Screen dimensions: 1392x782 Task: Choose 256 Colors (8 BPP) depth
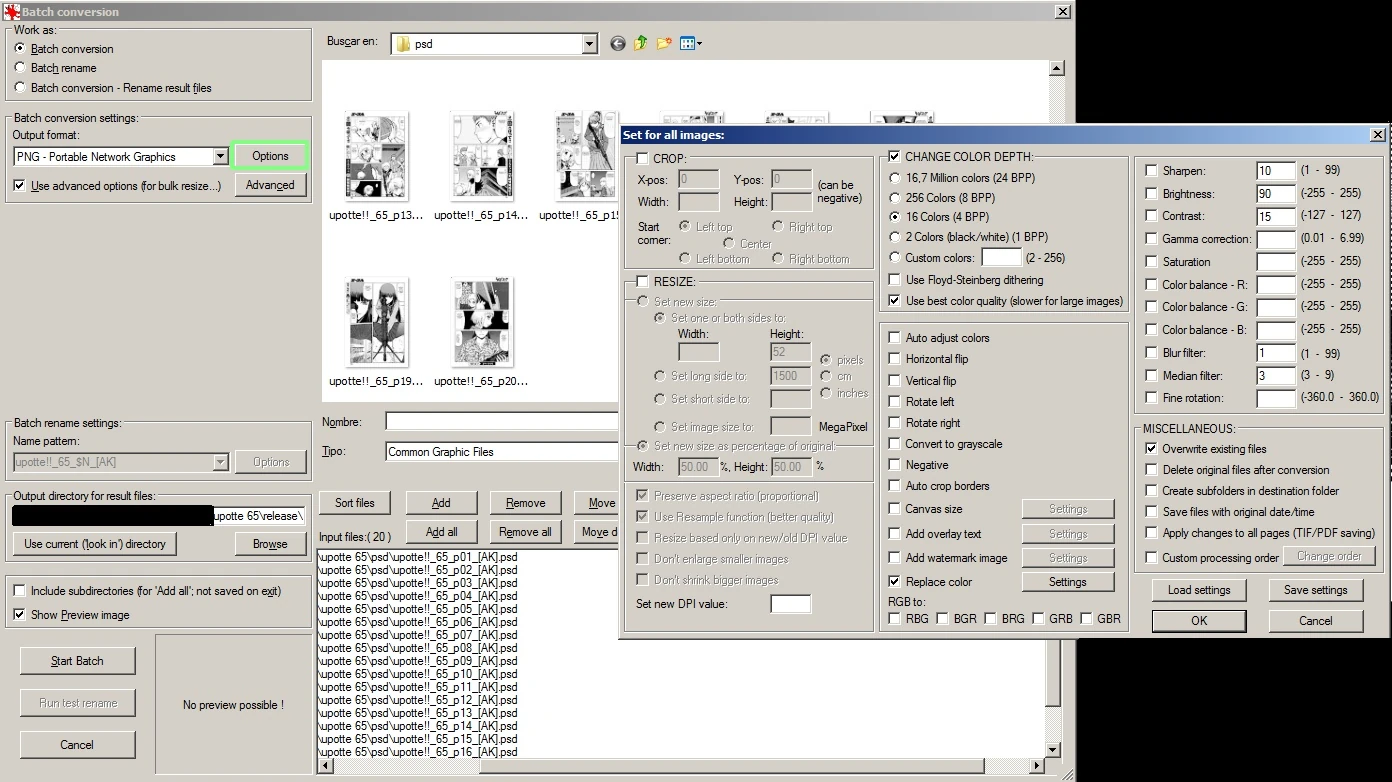(x=895, y=198)
